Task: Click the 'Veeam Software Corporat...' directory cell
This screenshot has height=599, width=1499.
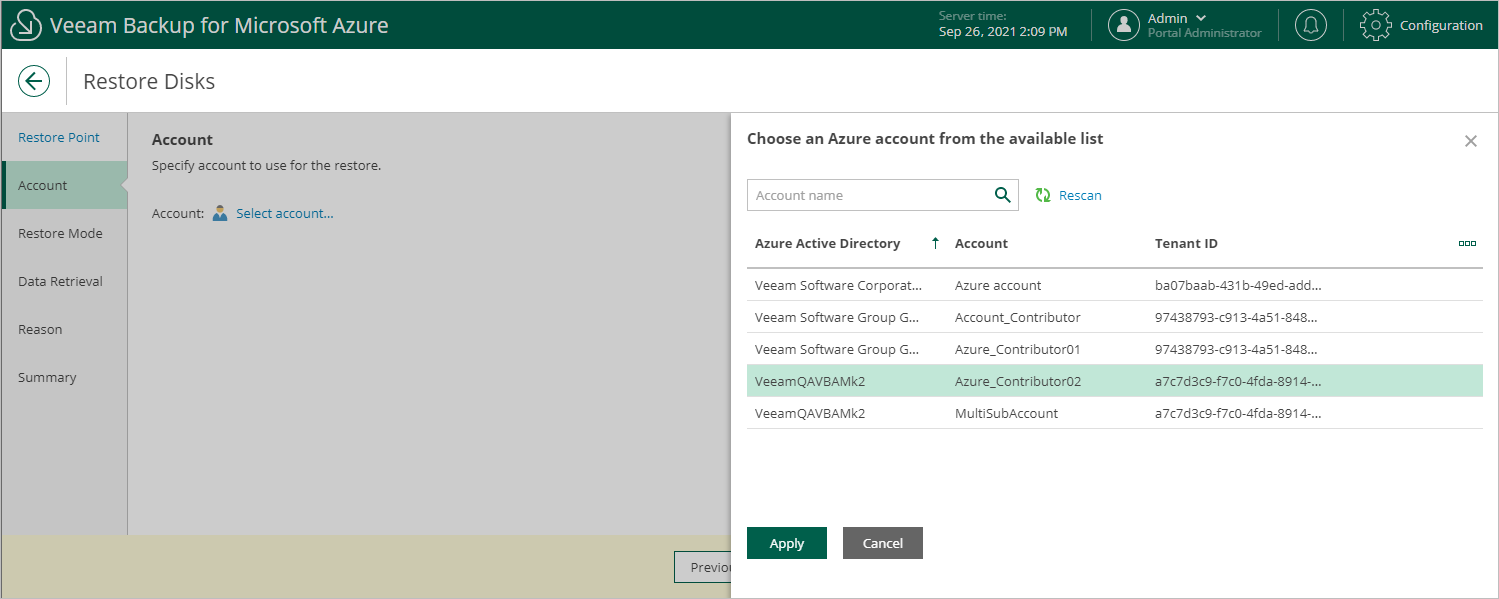Action: 838,285
